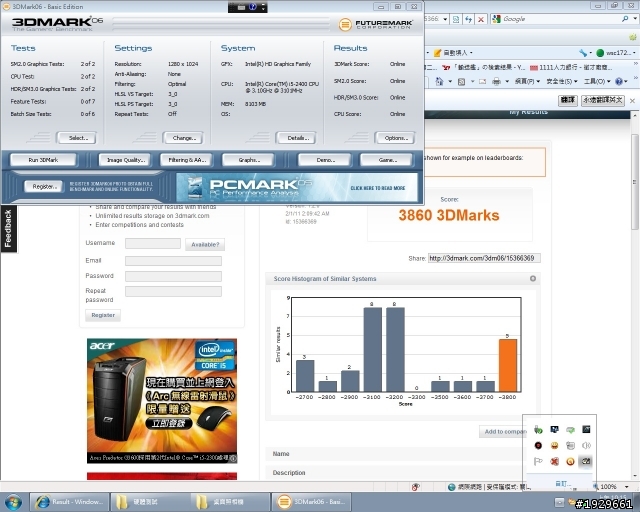The height and width of the screenshot is (512, 640).
Task: Click the search magnifier icon
Action: tap(625, 19)
